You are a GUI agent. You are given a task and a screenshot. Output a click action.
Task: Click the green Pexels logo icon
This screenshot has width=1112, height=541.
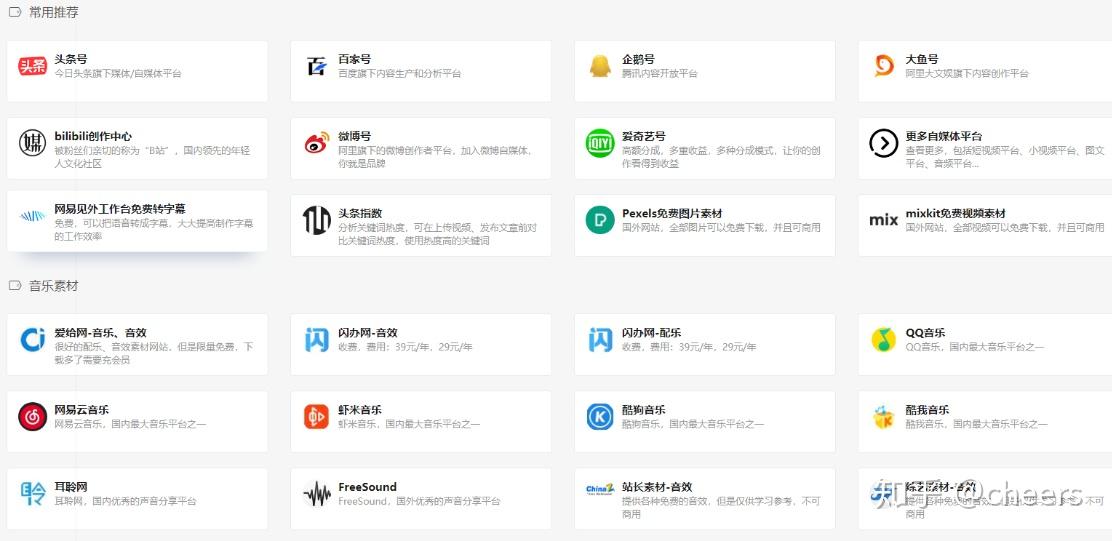pos(600,221)
